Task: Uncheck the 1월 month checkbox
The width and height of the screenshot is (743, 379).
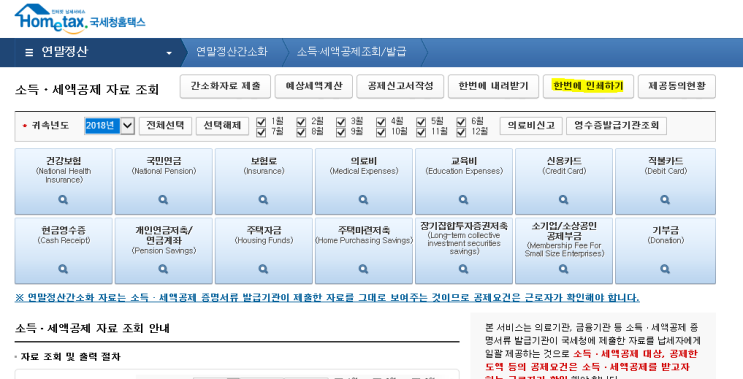Action: point(261,122)
